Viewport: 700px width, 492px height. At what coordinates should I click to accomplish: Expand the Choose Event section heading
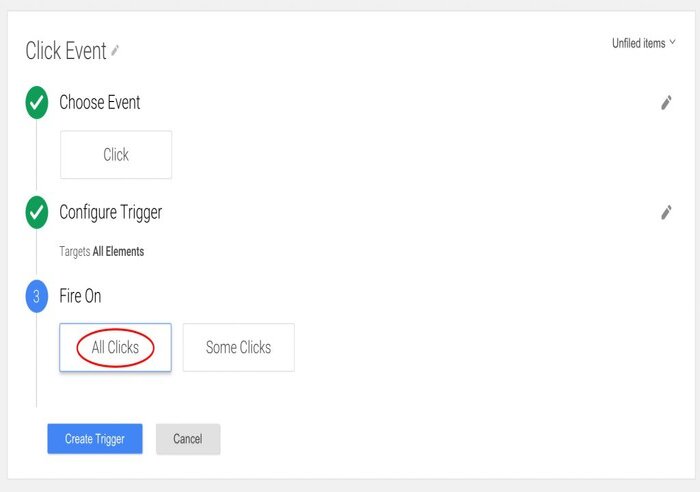pyautogui.click(x=100, y=102)
